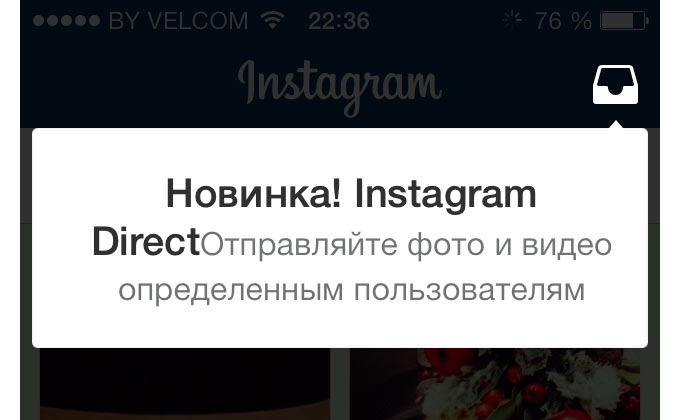Viewport: 680px width, 420px height.
Task: Tap the Instagram logo in header
Action: click(340, 89)
